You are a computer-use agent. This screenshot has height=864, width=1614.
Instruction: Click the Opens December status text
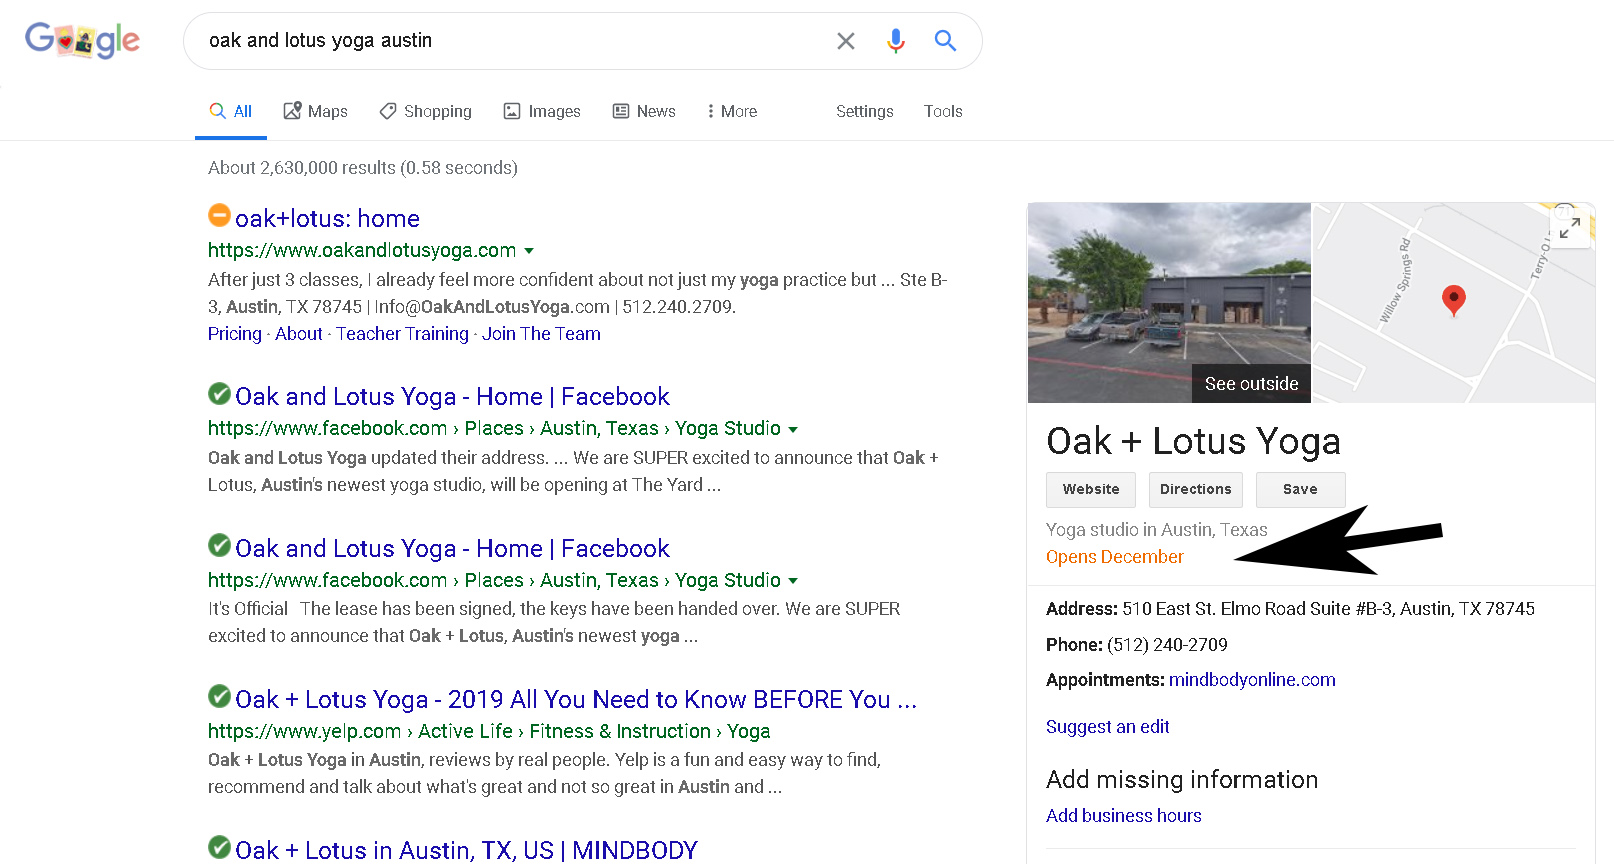(x=1115, y=557)
